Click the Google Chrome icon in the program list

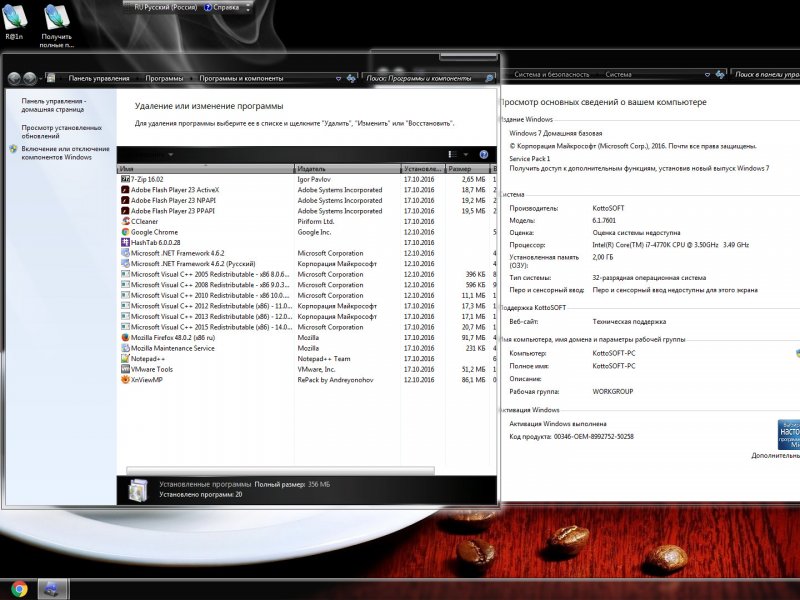tap(126, 232)
